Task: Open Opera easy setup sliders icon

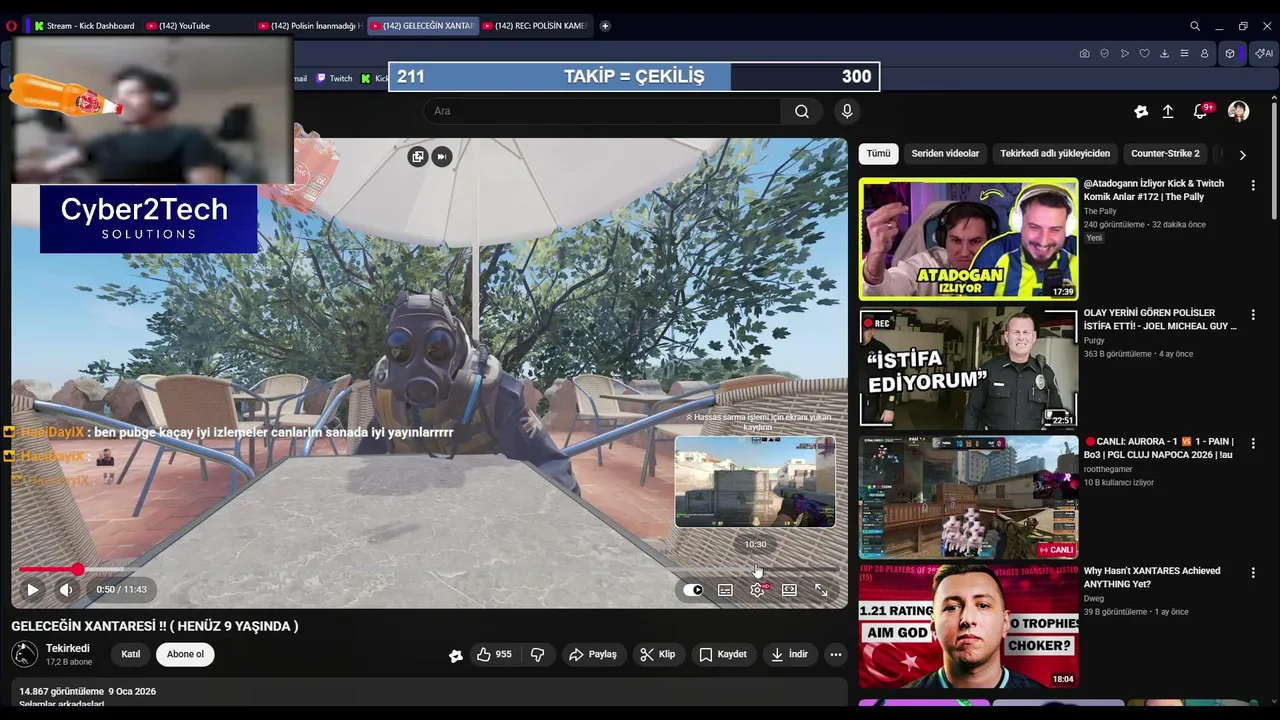Action: [1184, 54]
